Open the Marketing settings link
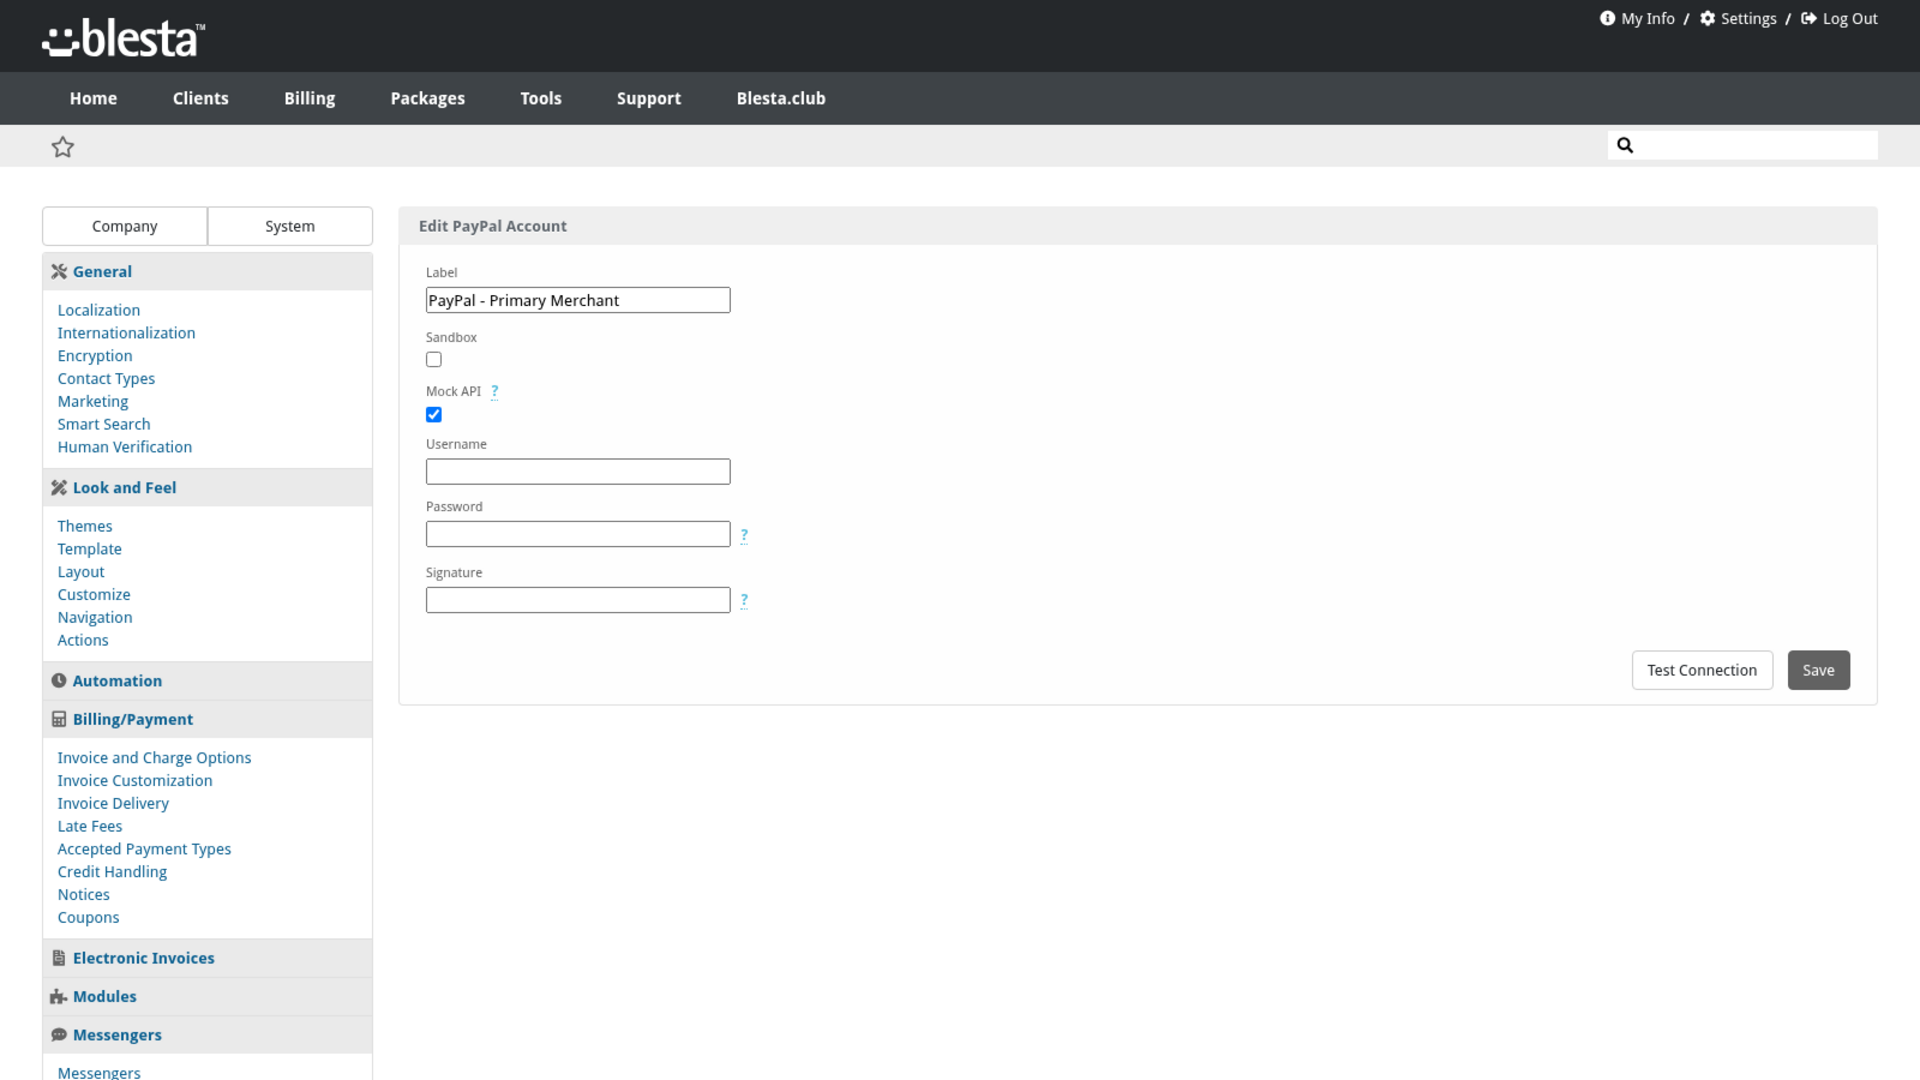Viewport: 1920px width, 1080px height. pyautogui.click(x=93, y=401)
